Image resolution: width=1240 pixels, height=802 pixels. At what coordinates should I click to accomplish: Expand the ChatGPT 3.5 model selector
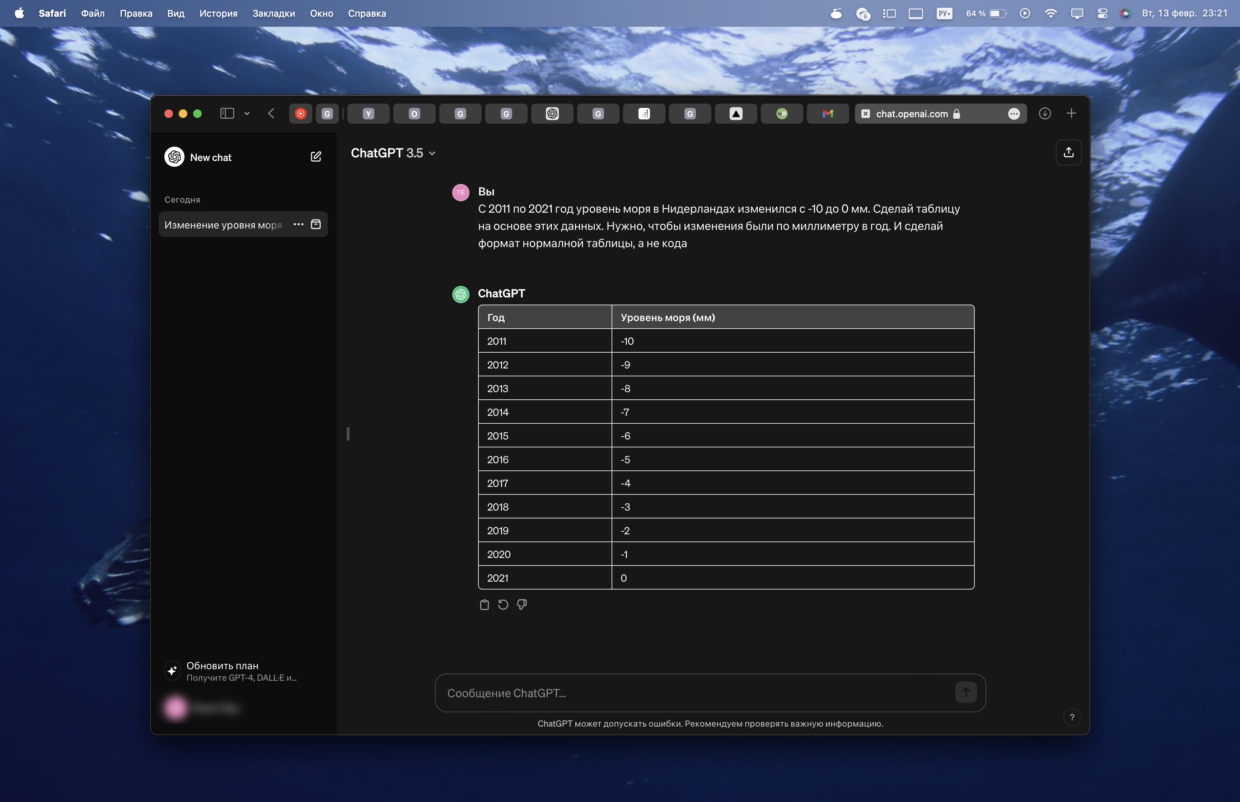point(393,153)
